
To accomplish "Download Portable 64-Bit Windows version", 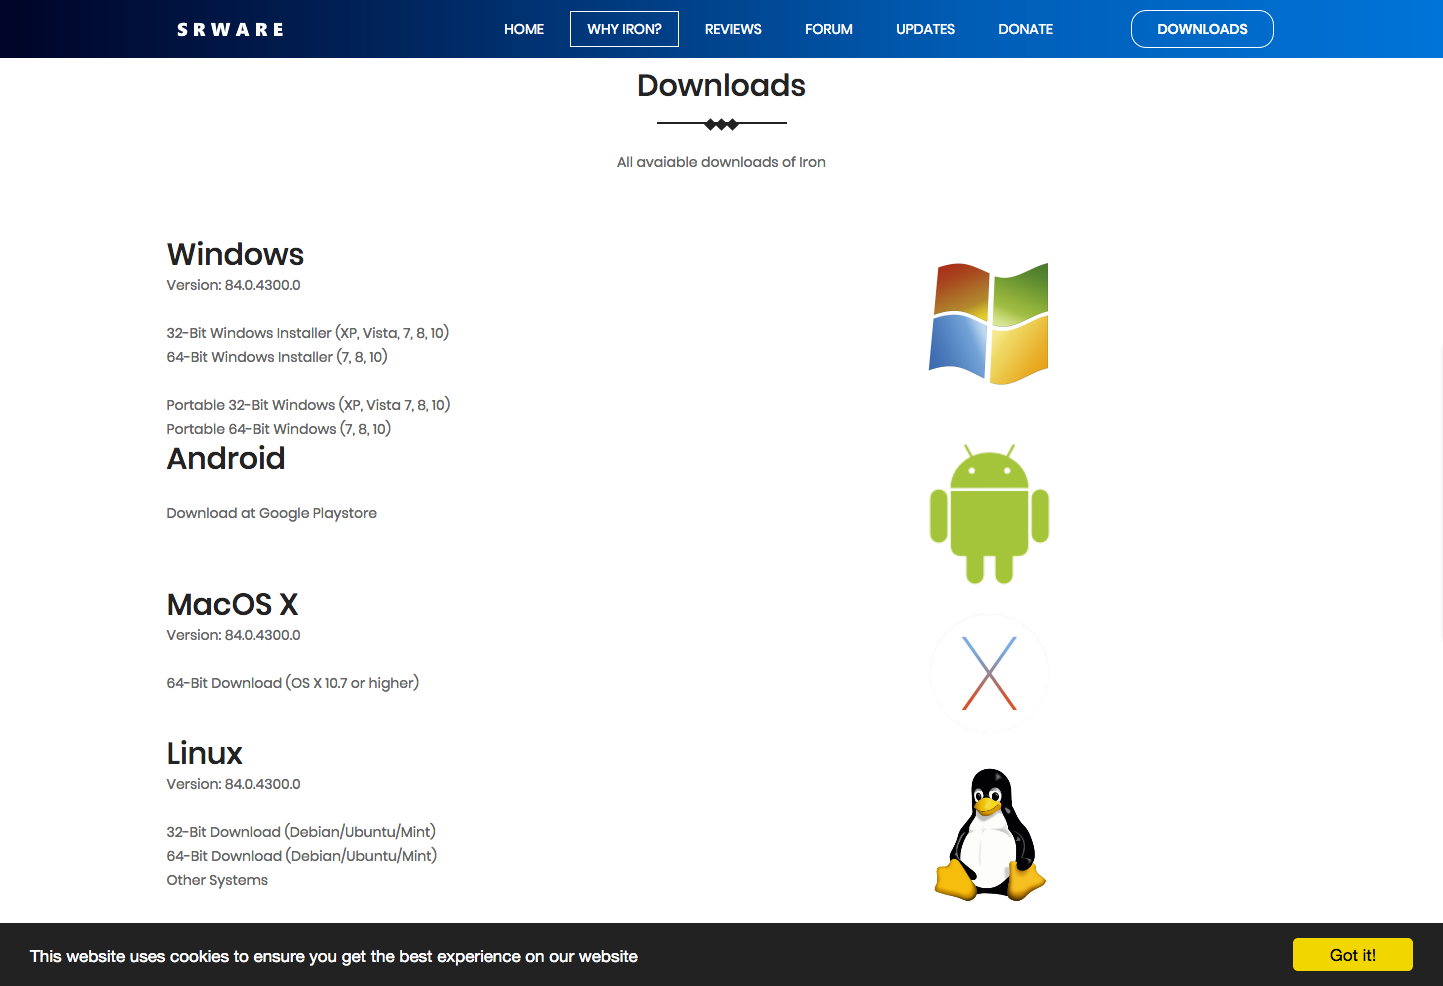I will pos(278,428).
